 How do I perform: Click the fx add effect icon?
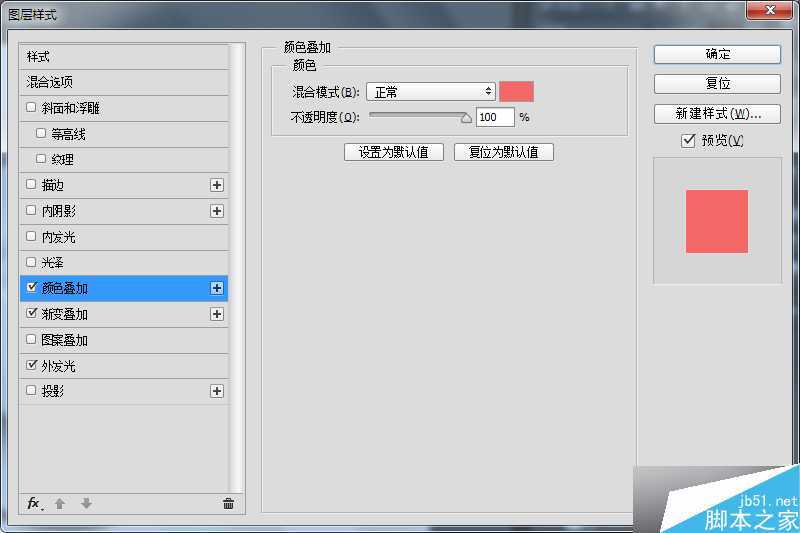tap(33, 503)
